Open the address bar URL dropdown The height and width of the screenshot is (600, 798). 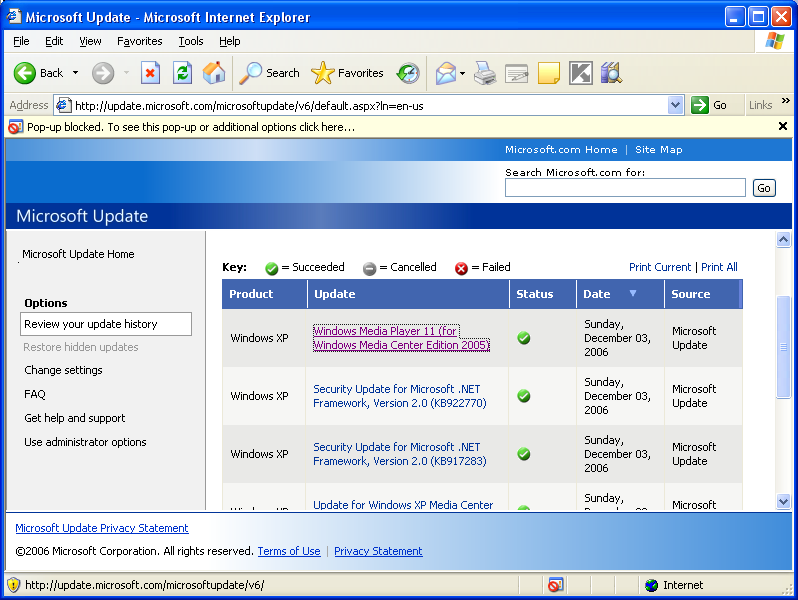coord(675,105)
